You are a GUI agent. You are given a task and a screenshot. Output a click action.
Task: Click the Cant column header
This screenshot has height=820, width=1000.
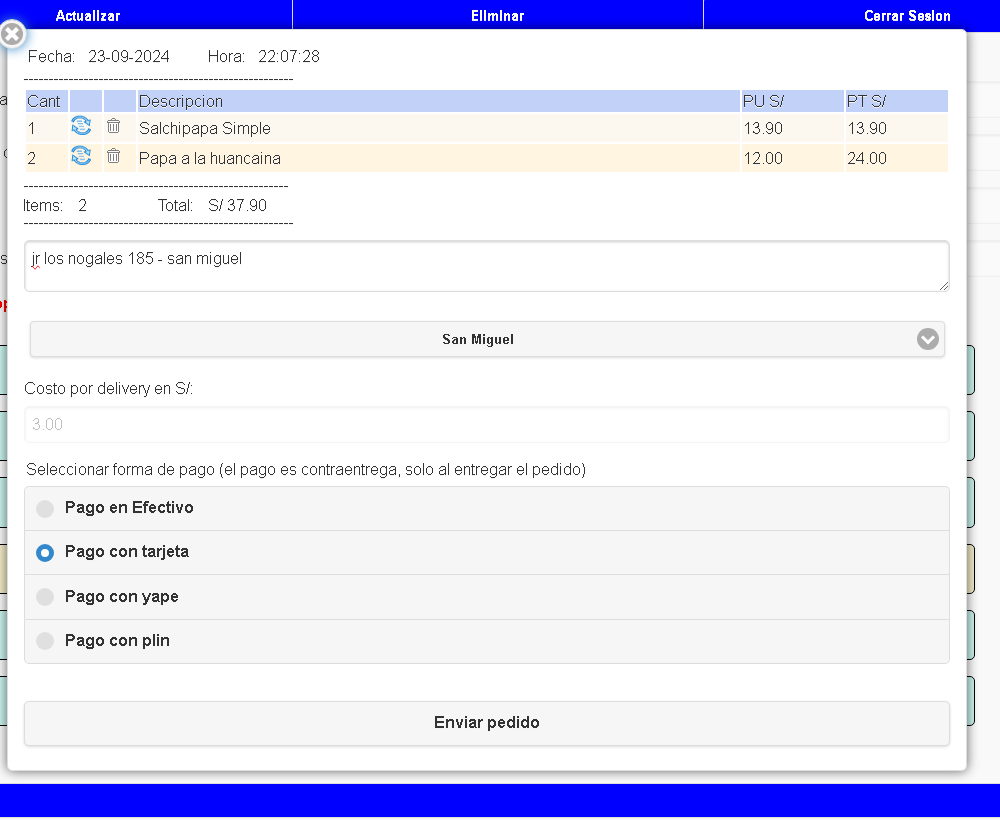pyautogui.click(x=45, y=101)
